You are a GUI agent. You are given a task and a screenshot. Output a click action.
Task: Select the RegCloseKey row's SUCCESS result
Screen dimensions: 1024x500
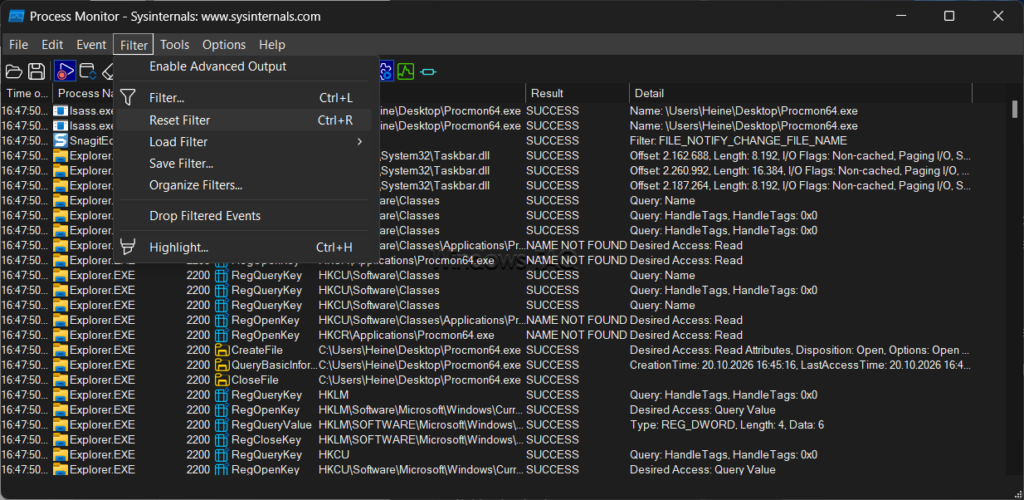pos(552,440)
